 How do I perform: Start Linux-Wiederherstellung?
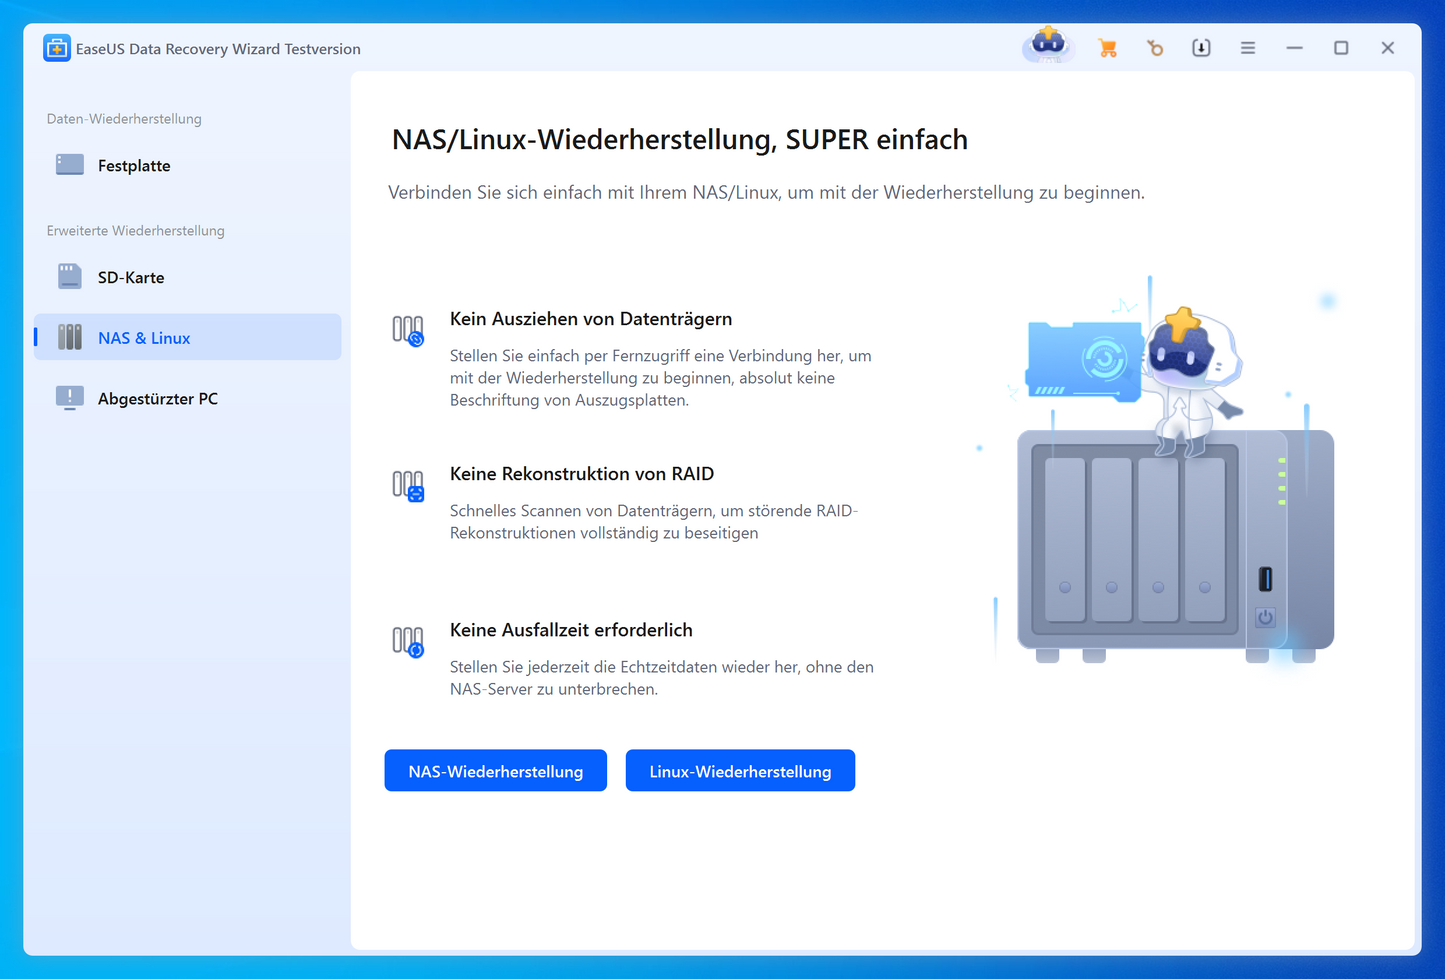coord(740,771)
